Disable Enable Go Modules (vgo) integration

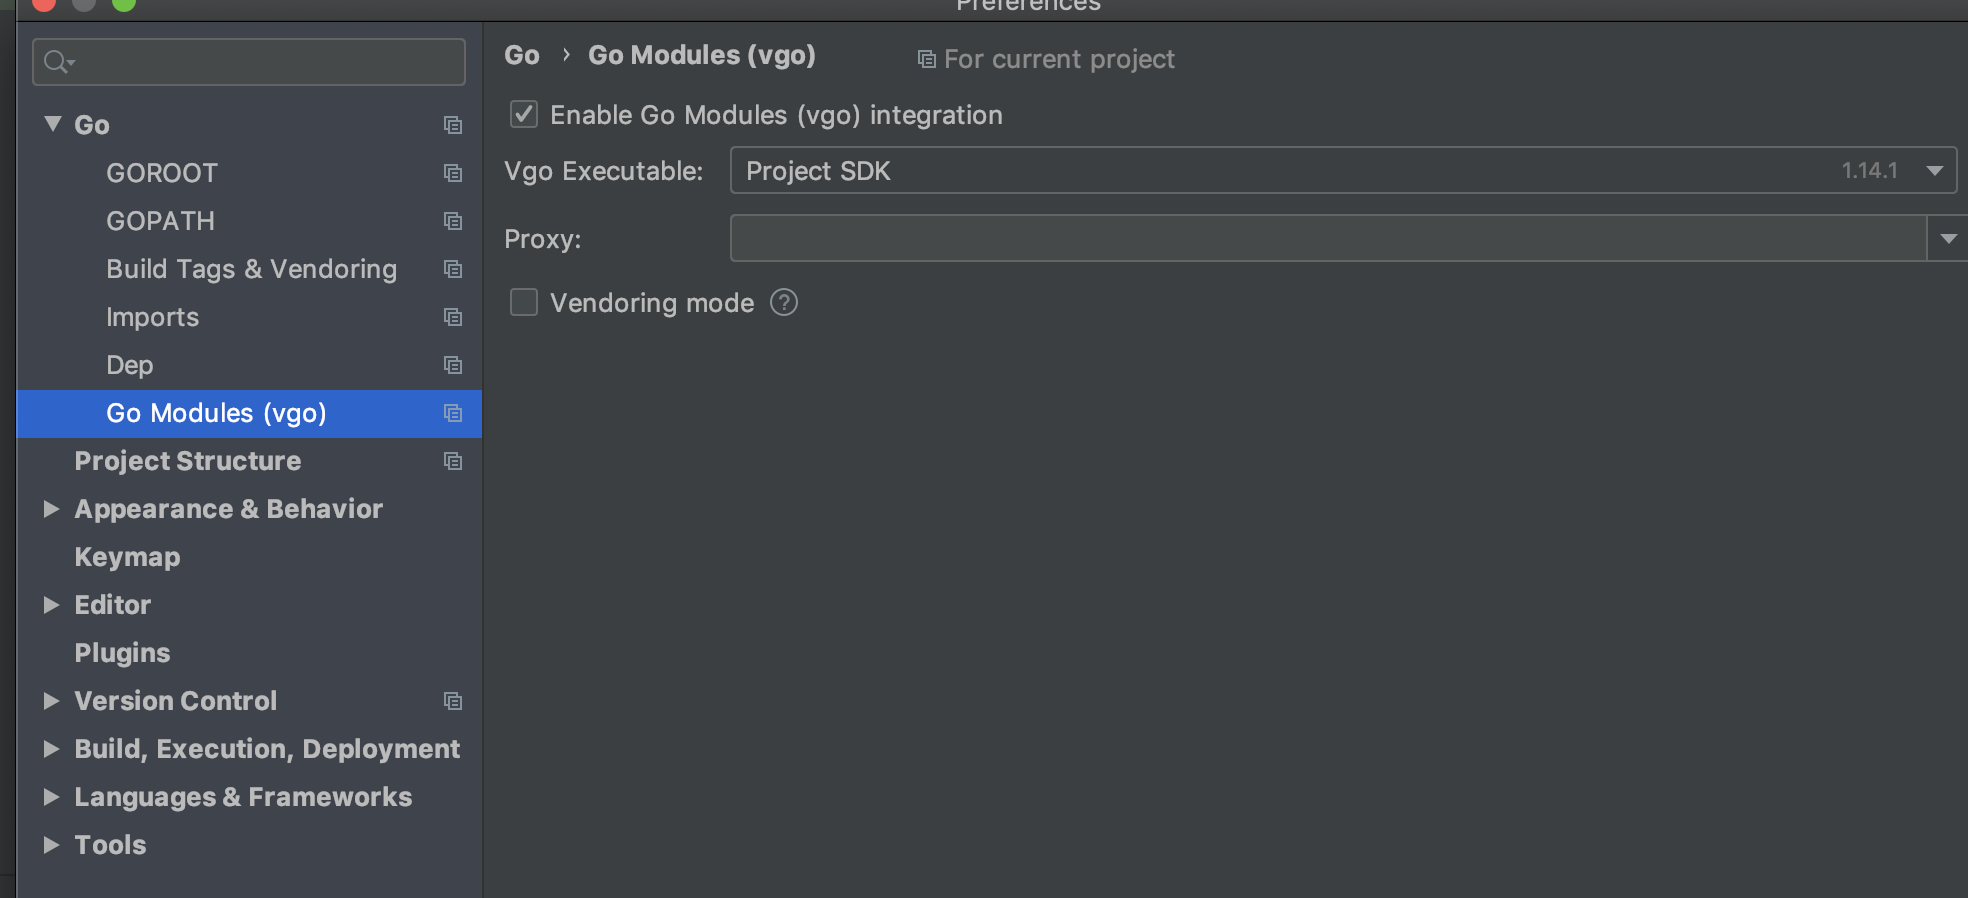point(523,114)
